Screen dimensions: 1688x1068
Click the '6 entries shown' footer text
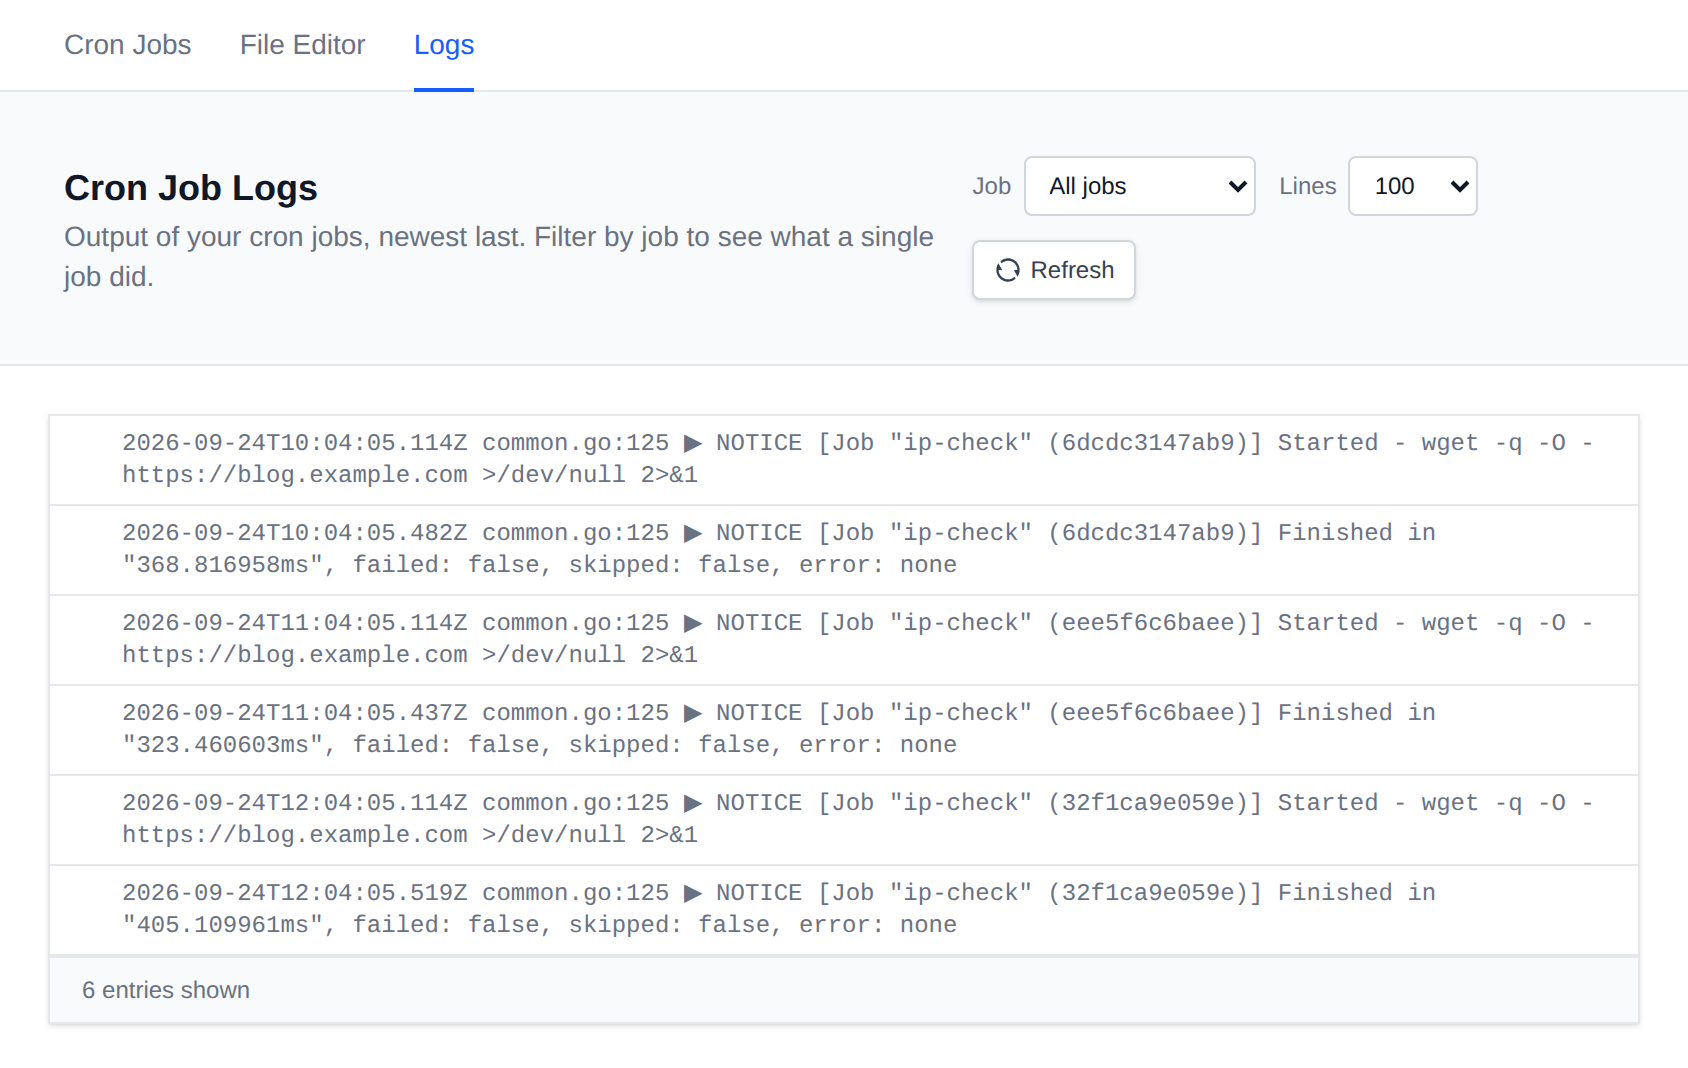166,990
